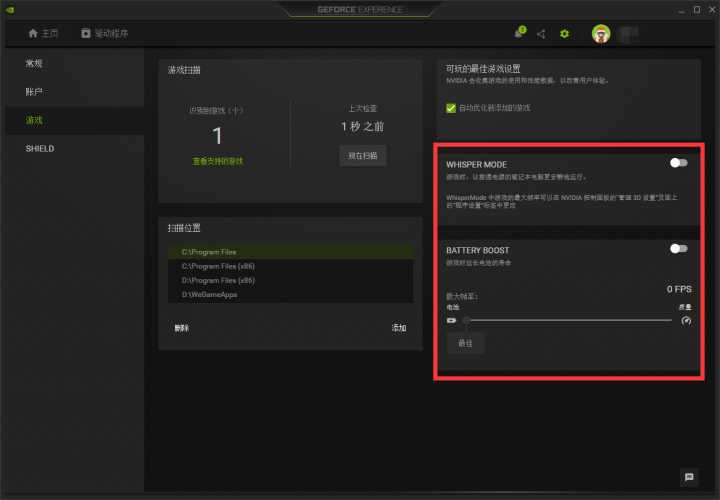Select the C:\Program Files scan location
The image size is (720, 500).
[291, 252]
